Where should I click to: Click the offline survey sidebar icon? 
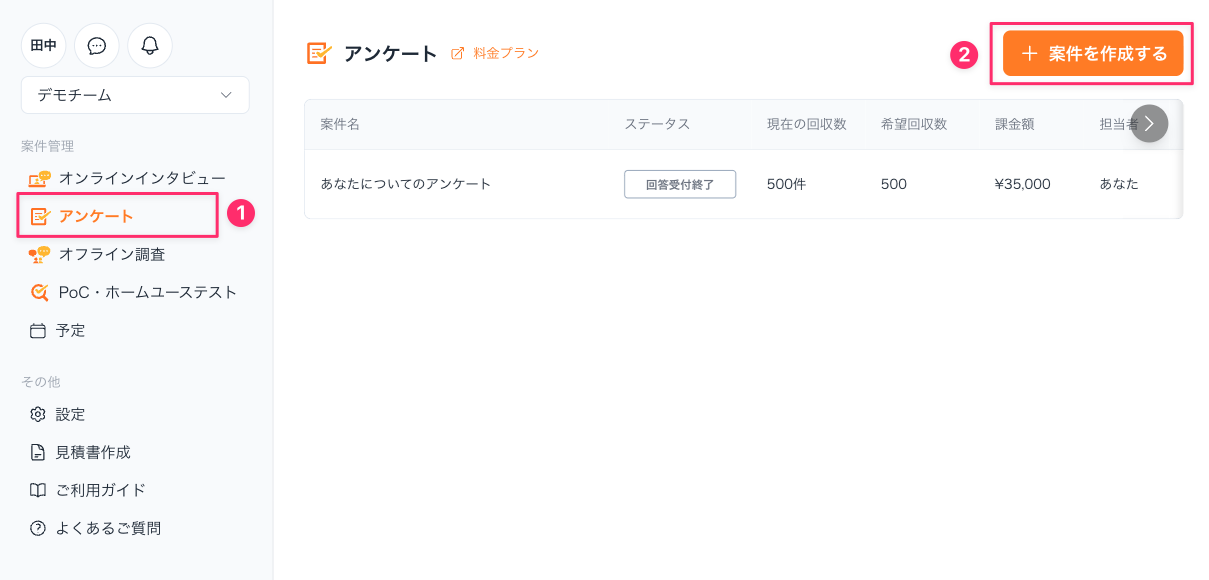(39, 254)
